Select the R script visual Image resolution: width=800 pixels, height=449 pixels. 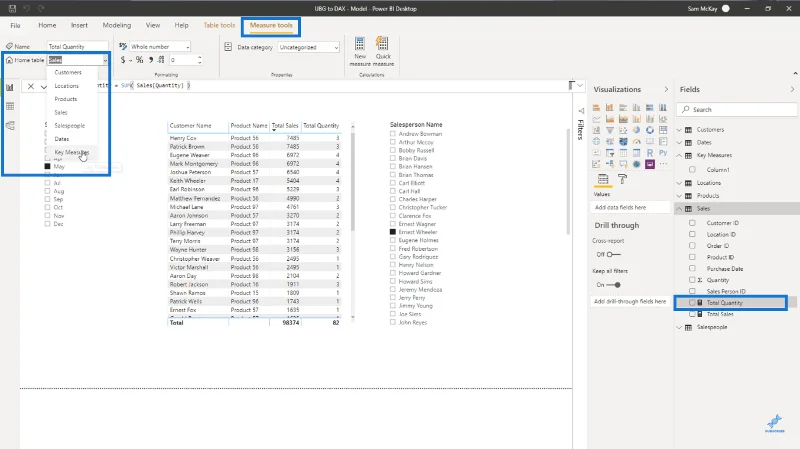point(649,153)
